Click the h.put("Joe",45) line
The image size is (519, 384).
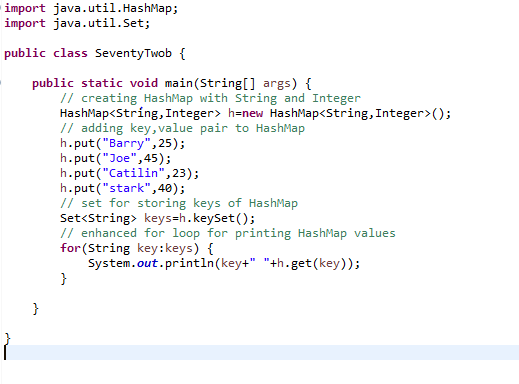[115, 158]
